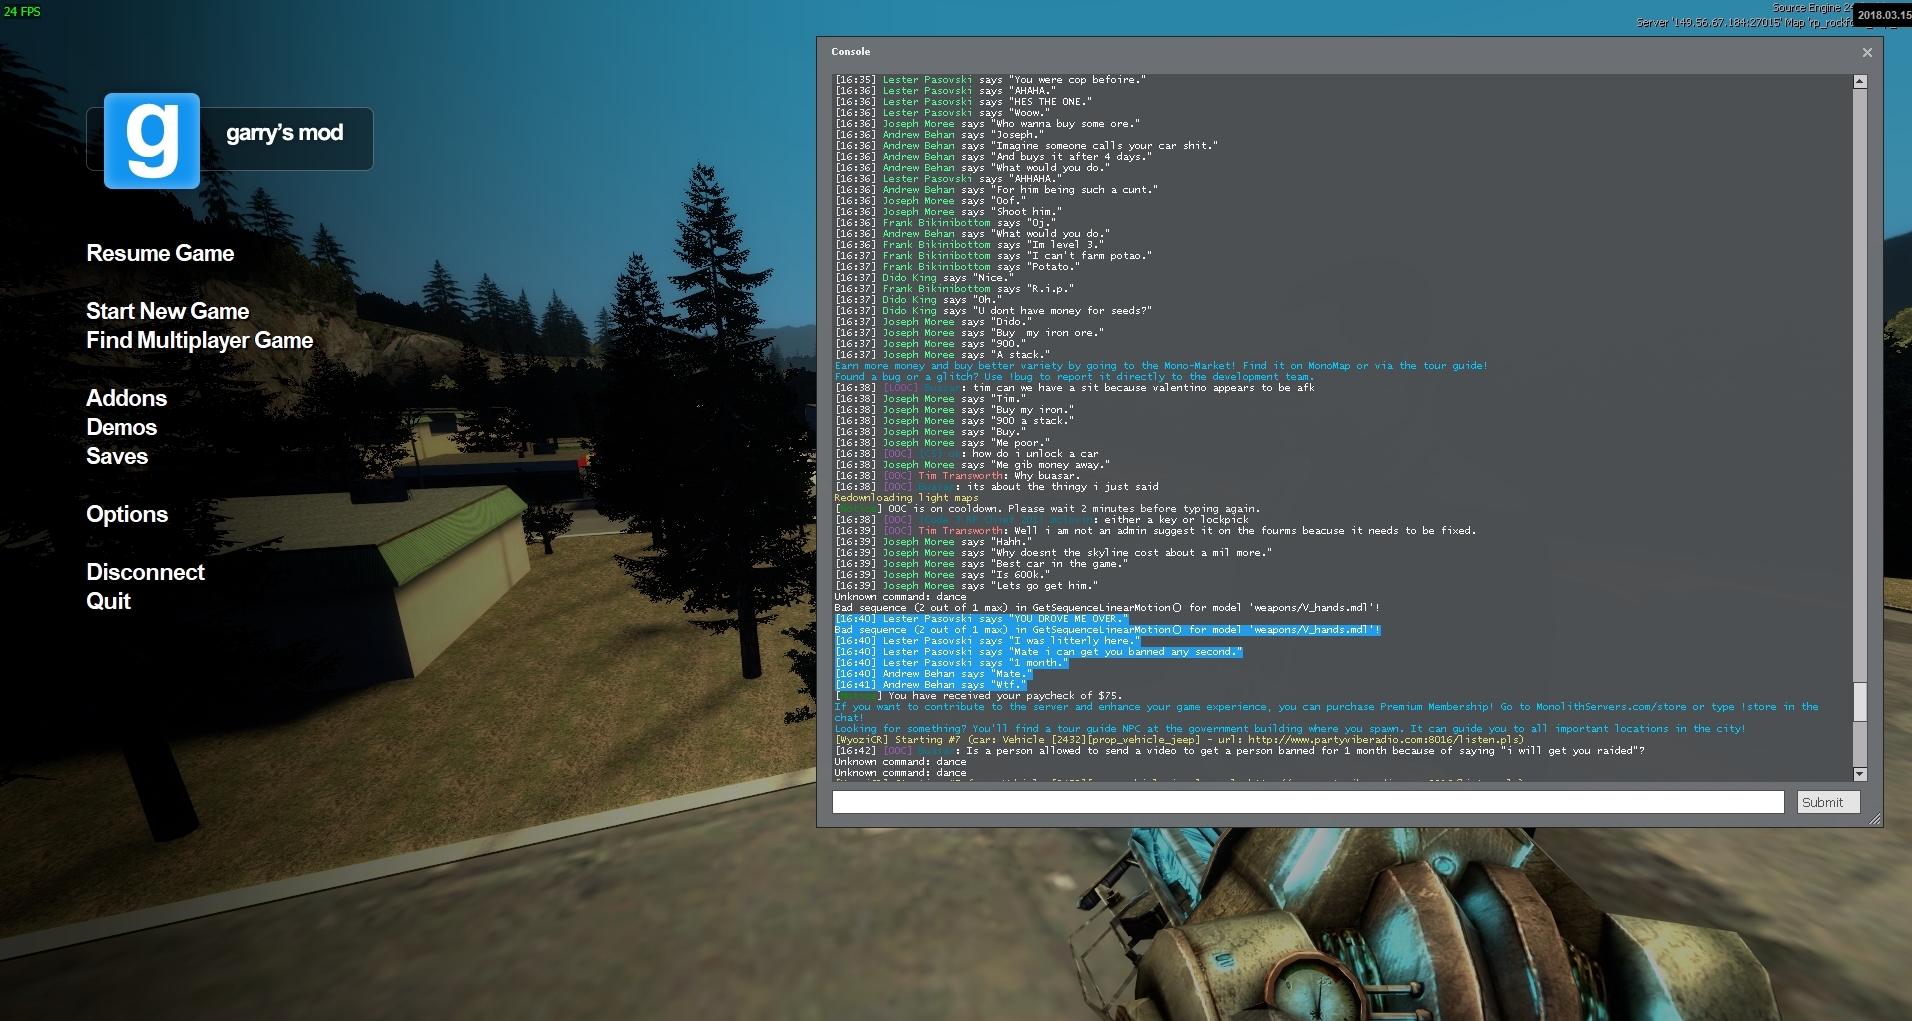Quit Garry's Mod
The image size is (1912, 1021).
108,601
